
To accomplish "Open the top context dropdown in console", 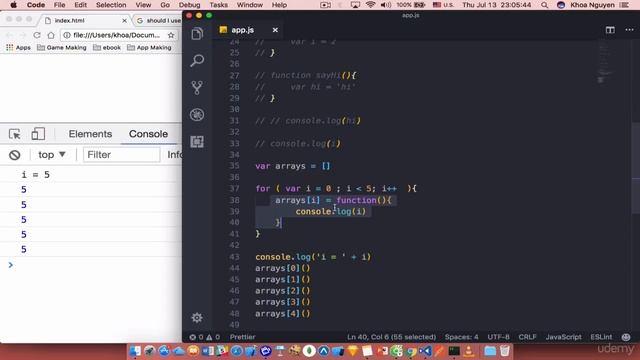I will [51, 155].
